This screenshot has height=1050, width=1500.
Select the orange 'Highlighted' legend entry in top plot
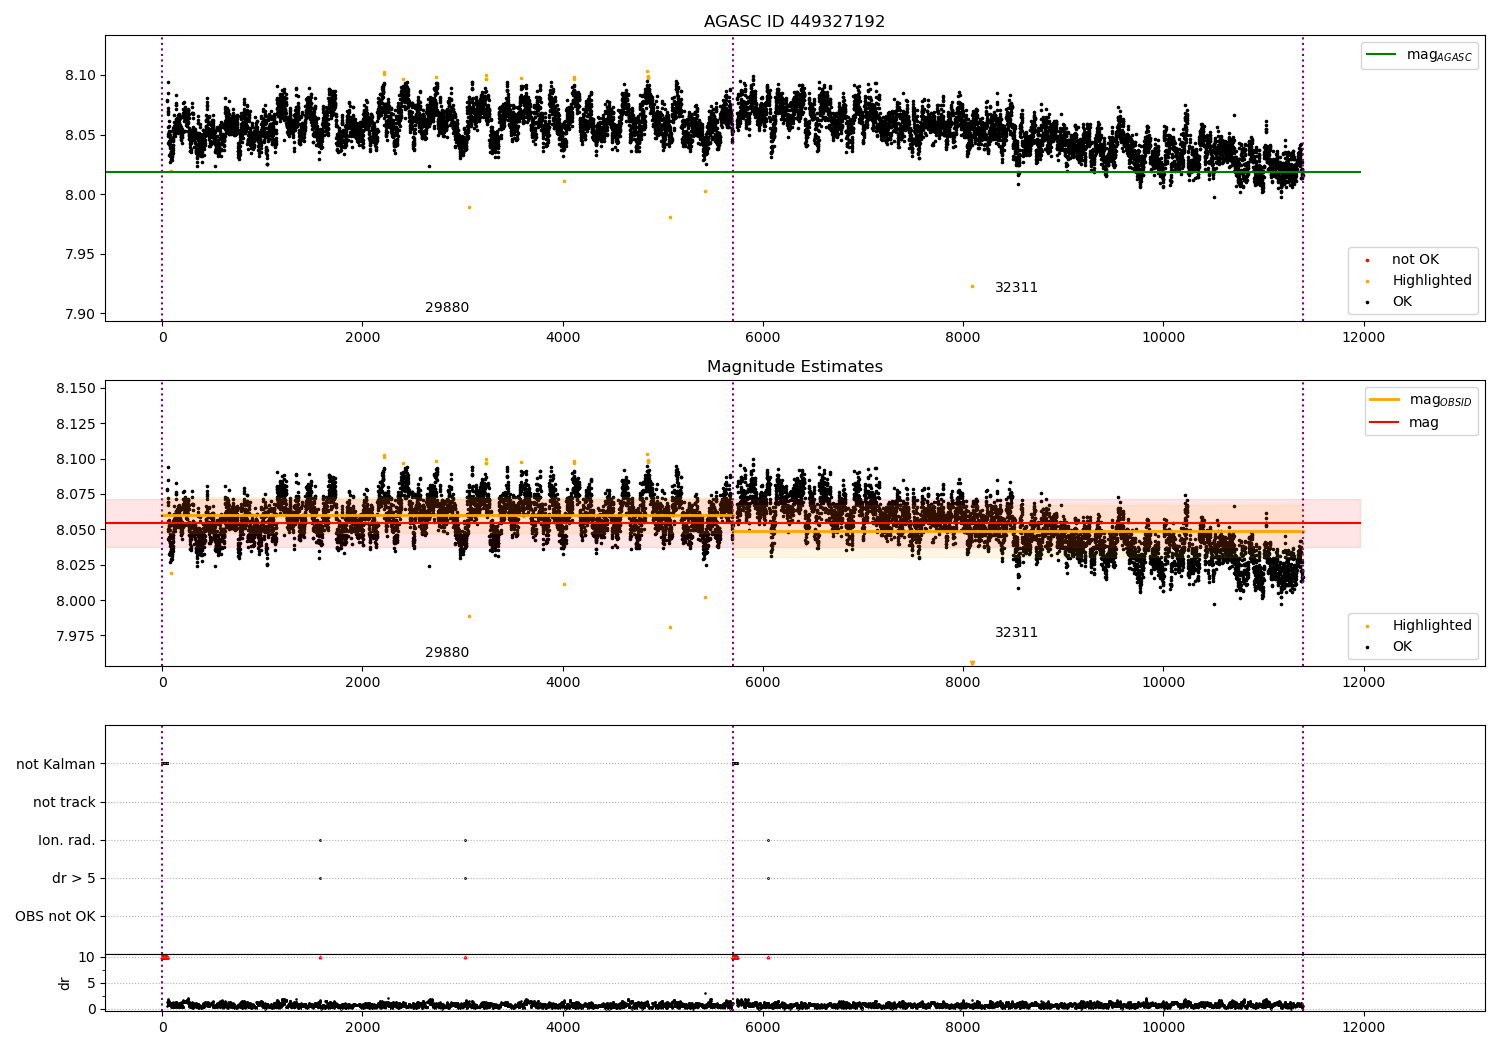coord(1412,281)
